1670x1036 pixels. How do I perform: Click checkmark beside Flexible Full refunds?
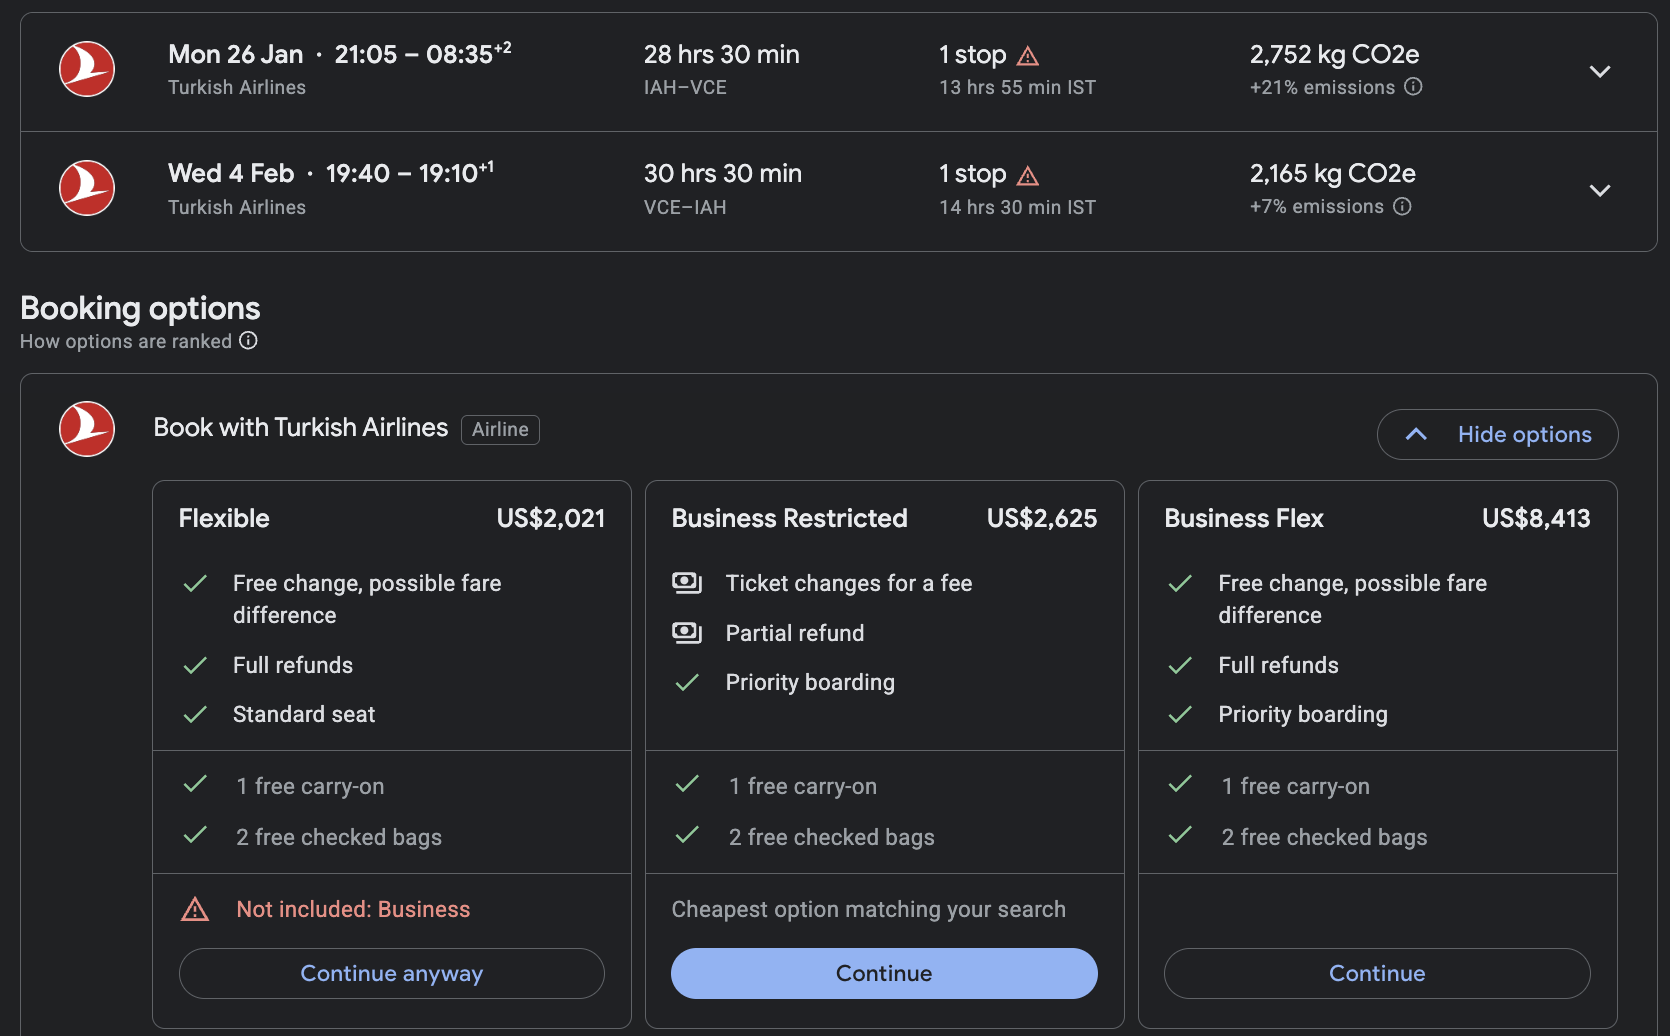point(195,665)
